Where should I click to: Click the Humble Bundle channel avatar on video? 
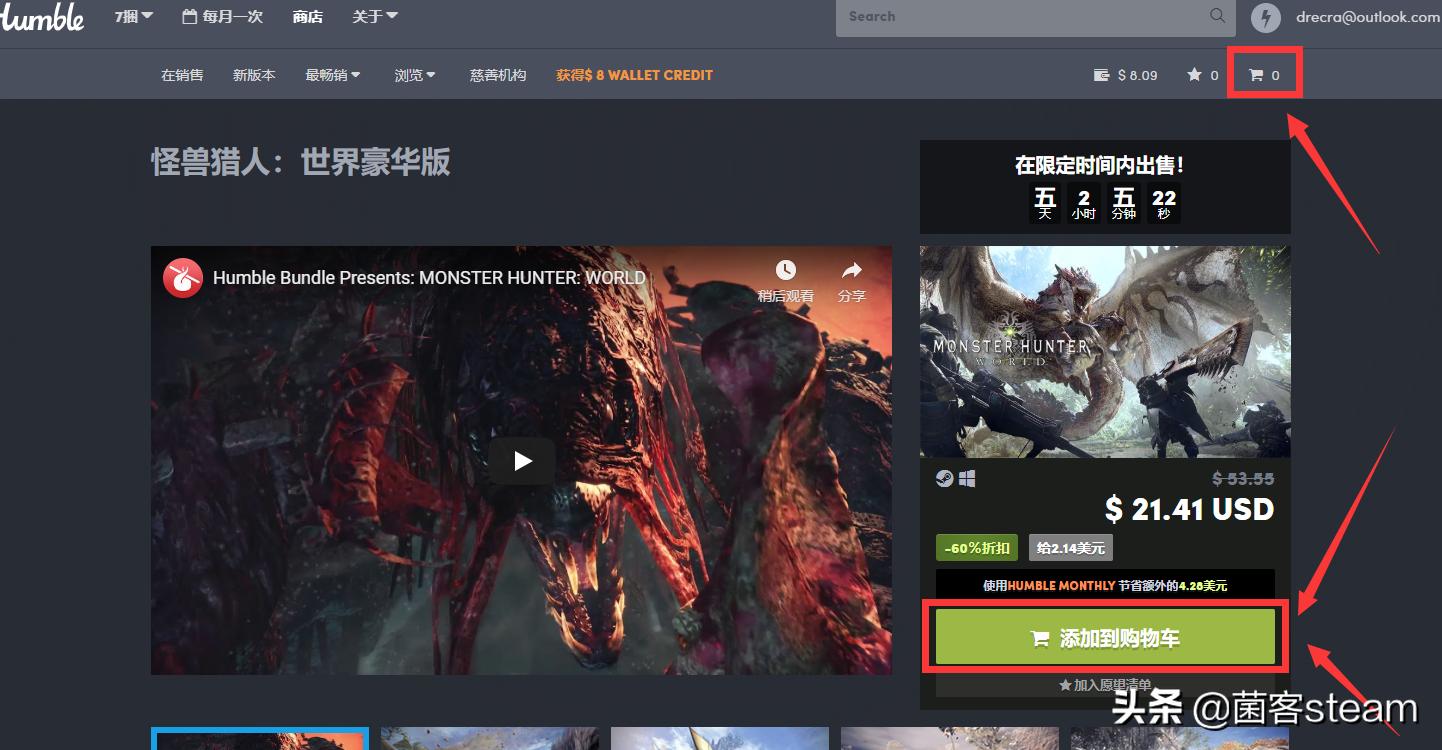click(x=183, y=277)
